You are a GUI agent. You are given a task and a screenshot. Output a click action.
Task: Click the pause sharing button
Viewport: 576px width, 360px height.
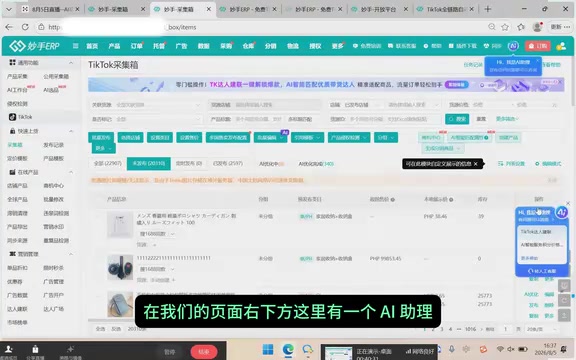pyautogui.click(x=169, y=352)
